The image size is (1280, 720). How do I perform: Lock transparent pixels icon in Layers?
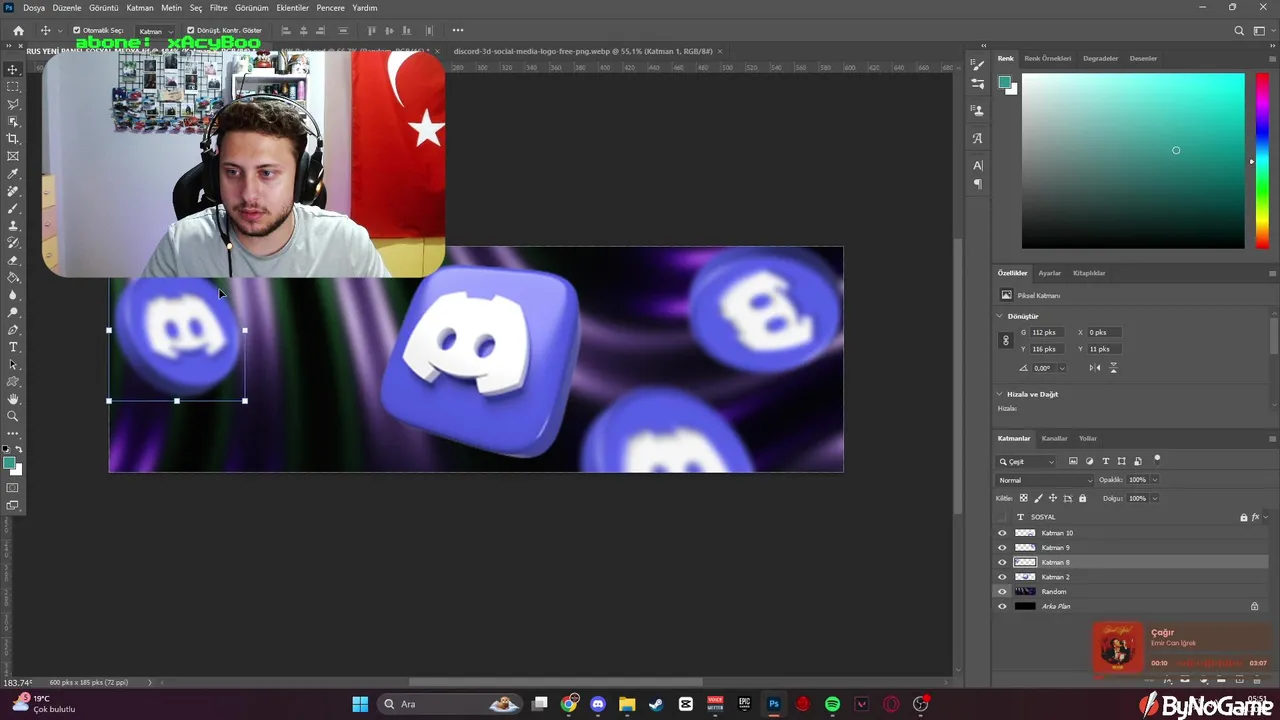pos(1023,498)
